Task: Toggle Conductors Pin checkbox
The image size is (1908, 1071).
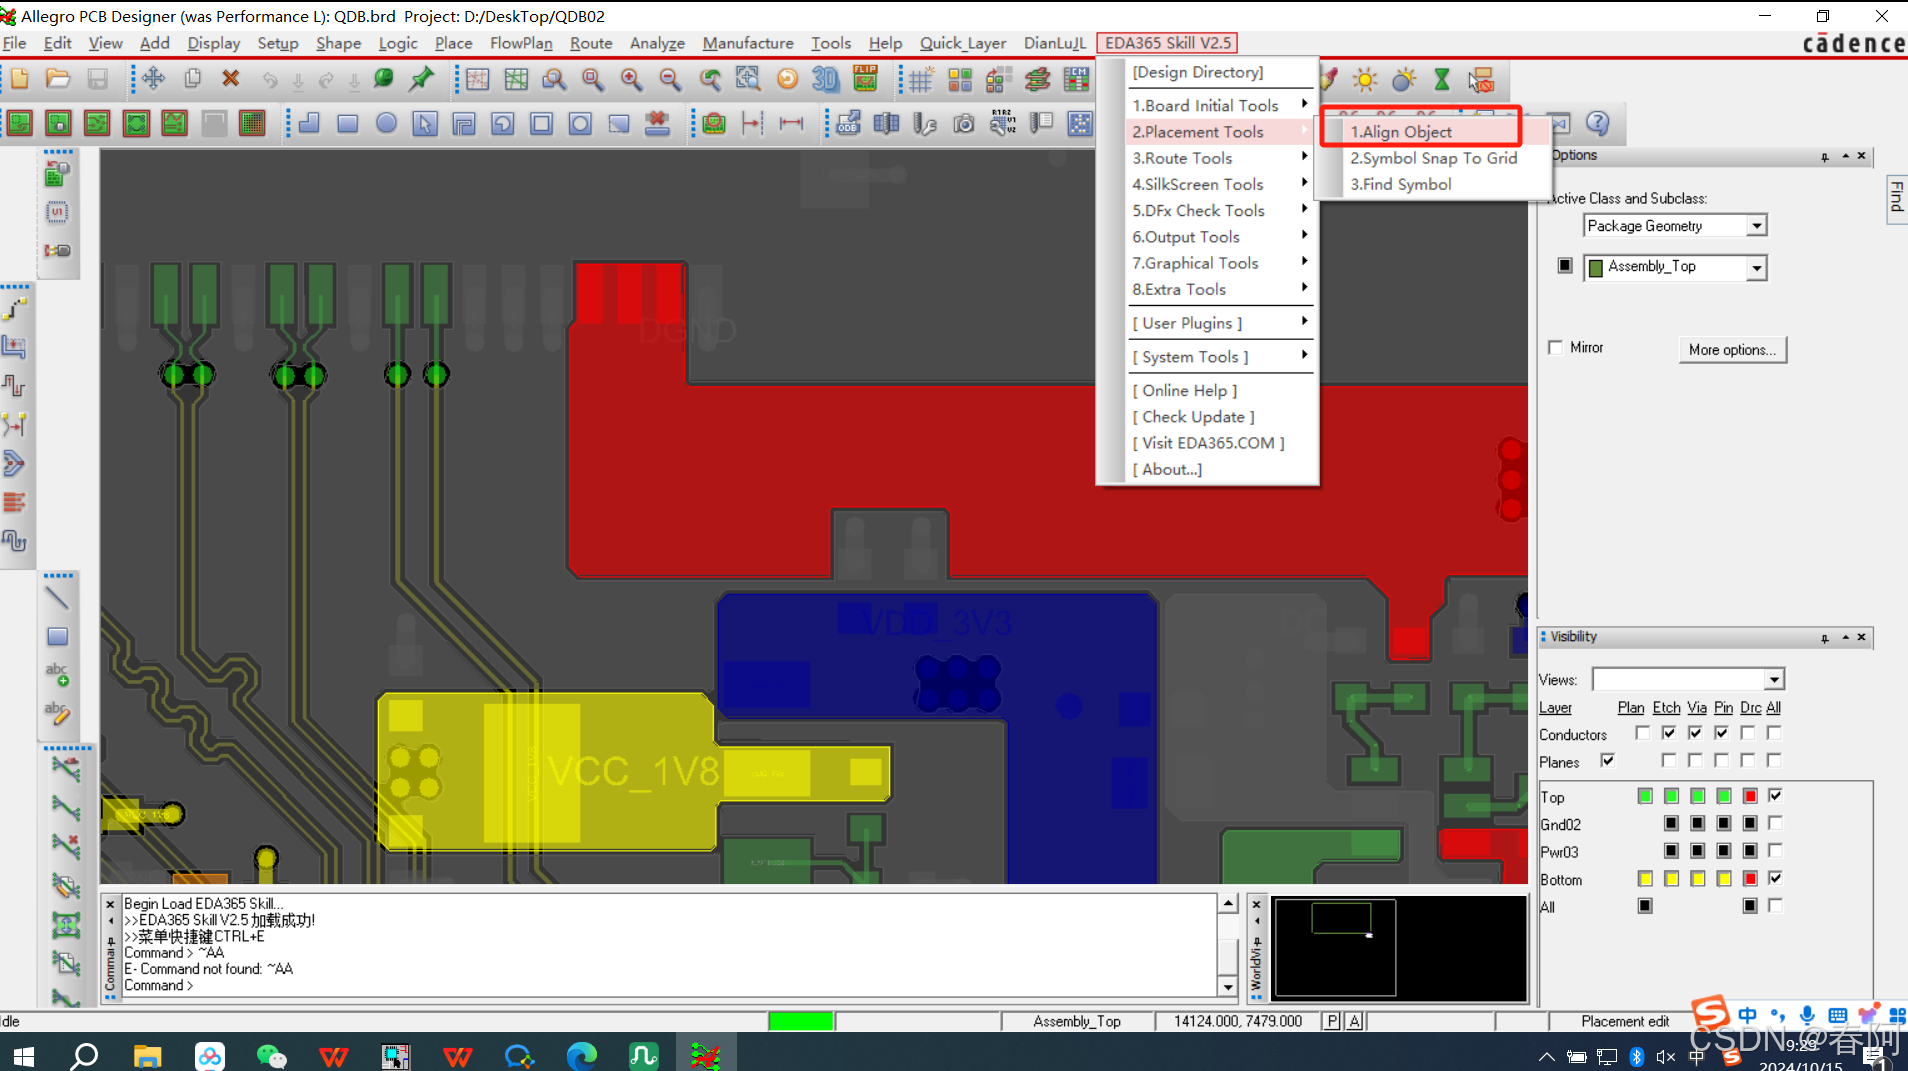Action: 1721,733
